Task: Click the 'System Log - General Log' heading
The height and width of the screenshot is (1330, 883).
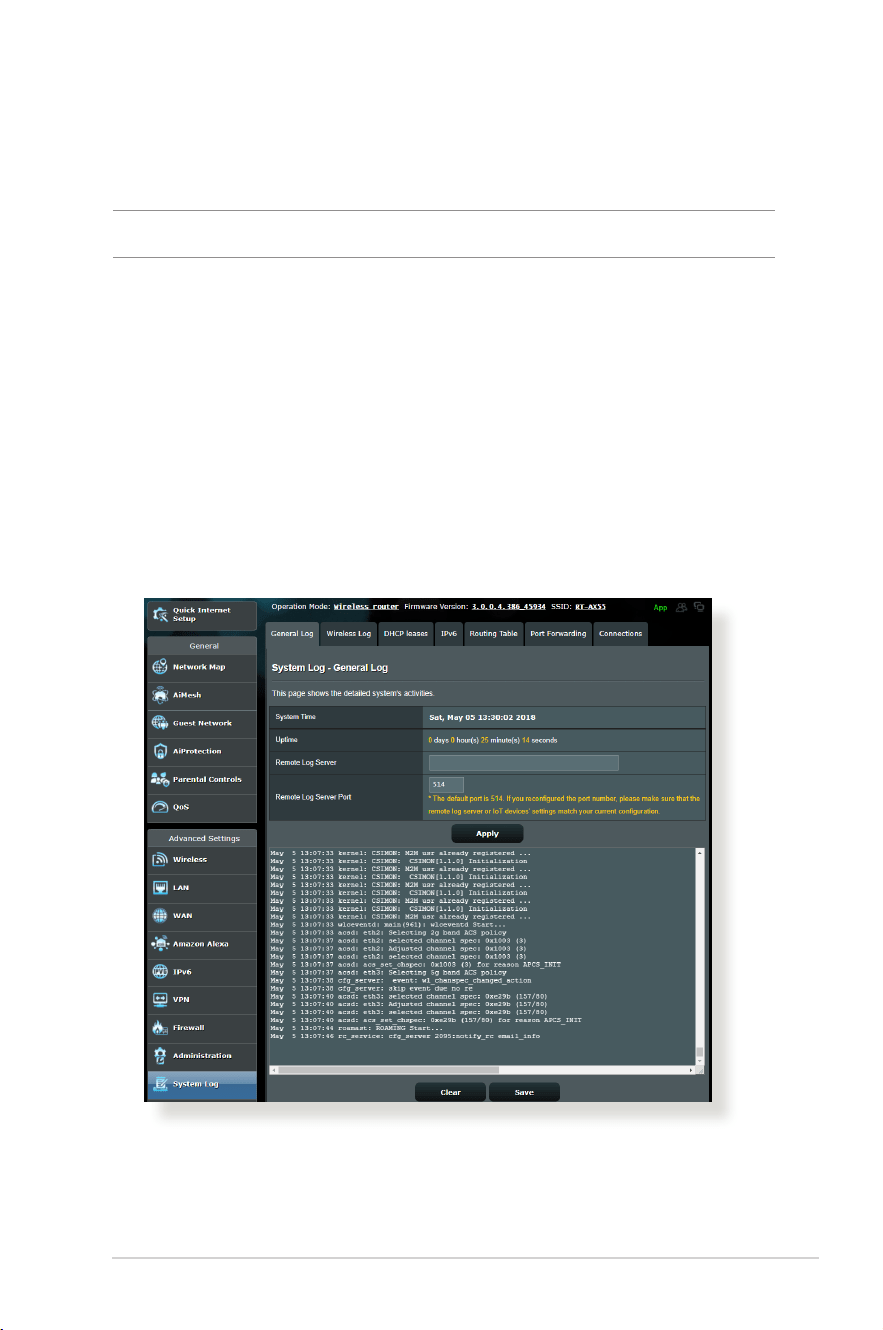Action: click(330, 667)
